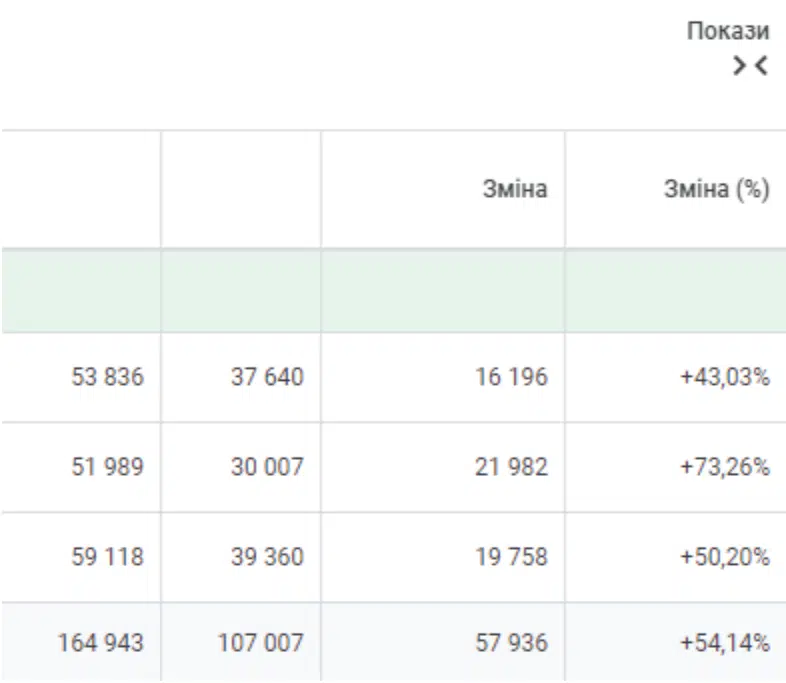Viewport: 786px width, 683px height.
Task: Select the cell showing 30 007
Action: click(x=267, y=466)
